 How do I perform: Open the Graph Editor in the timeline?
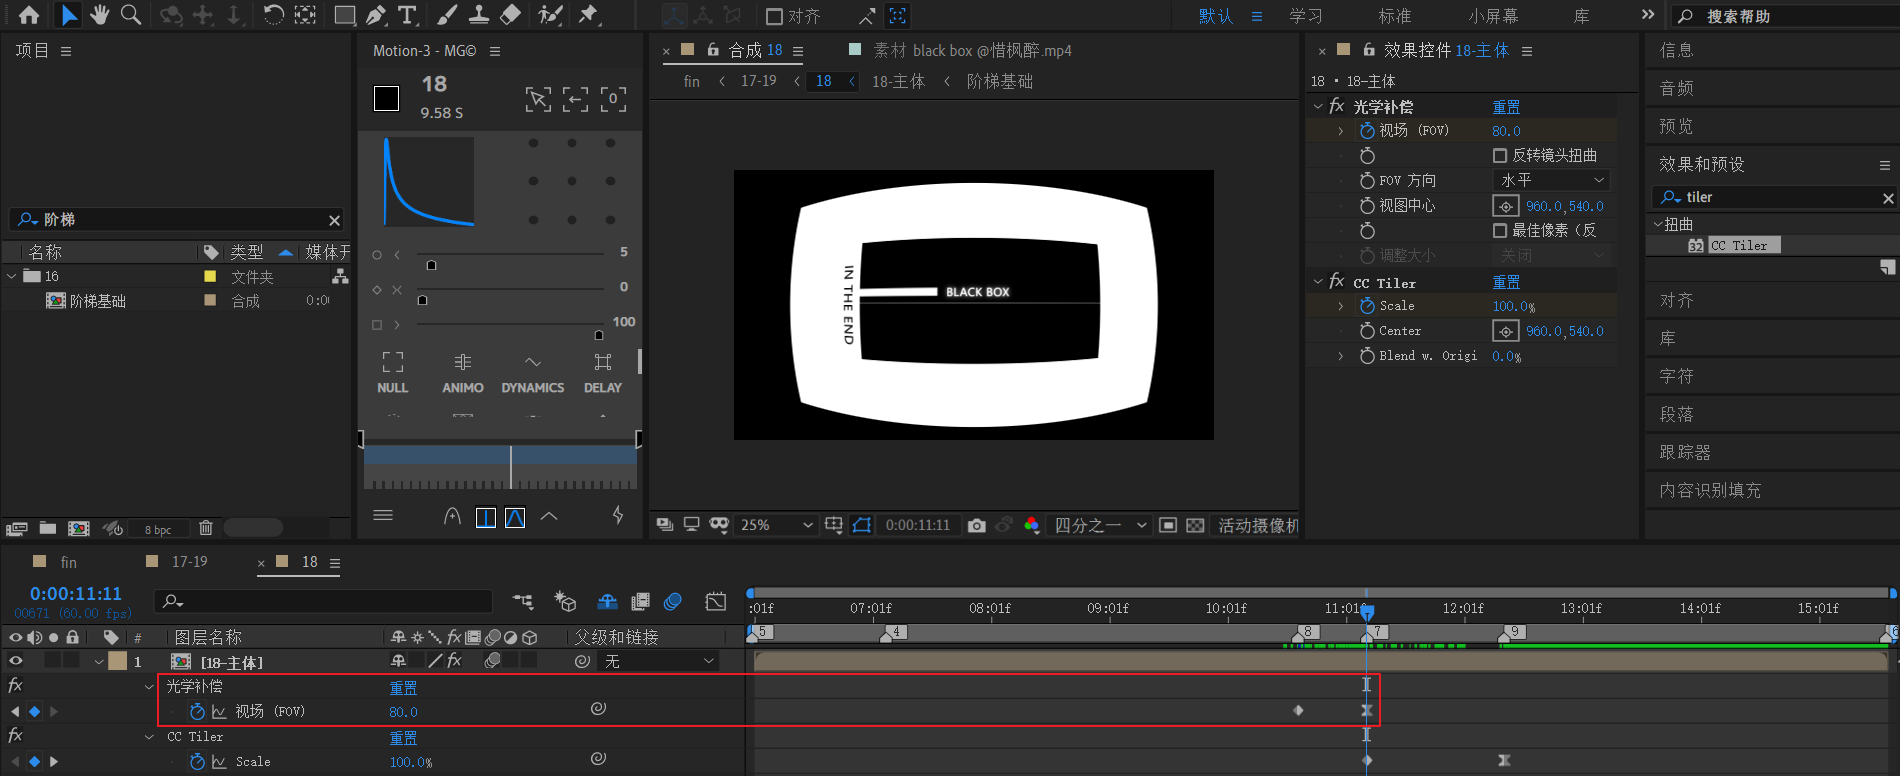click(716, 601)
